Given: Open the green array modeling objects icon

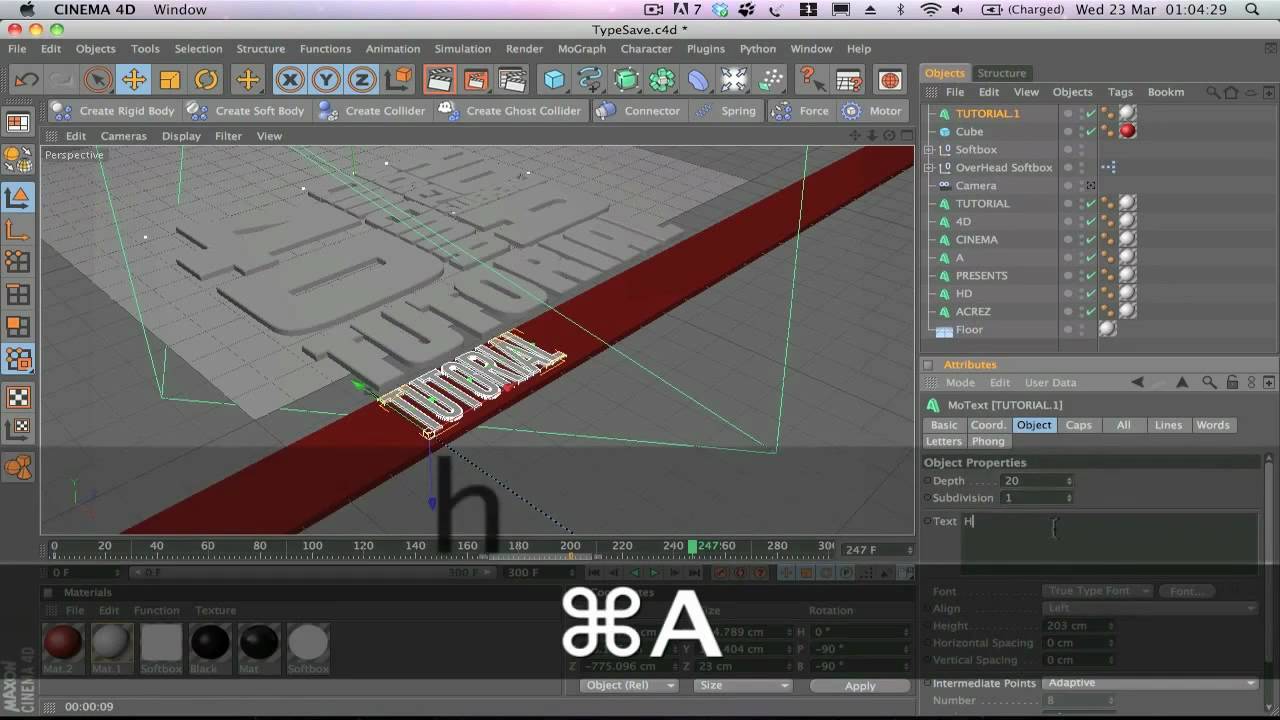Looking at the screenshot, I should tap(662, 80).
